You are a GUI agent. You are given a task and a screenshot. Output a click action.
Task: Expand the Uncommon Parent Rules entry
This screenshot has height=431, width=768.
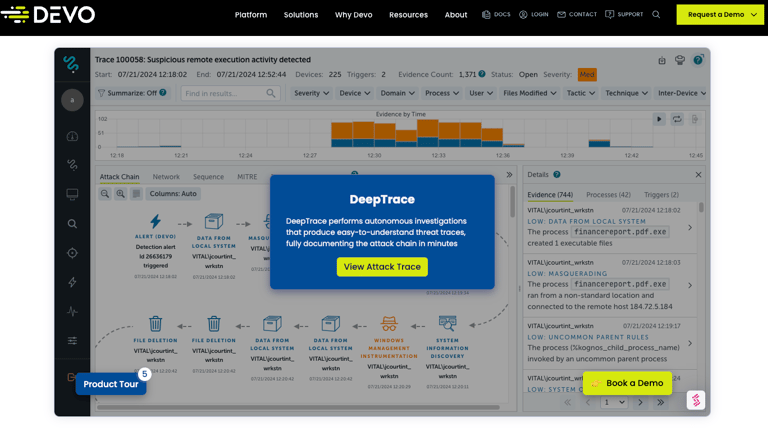coord(690,343)
